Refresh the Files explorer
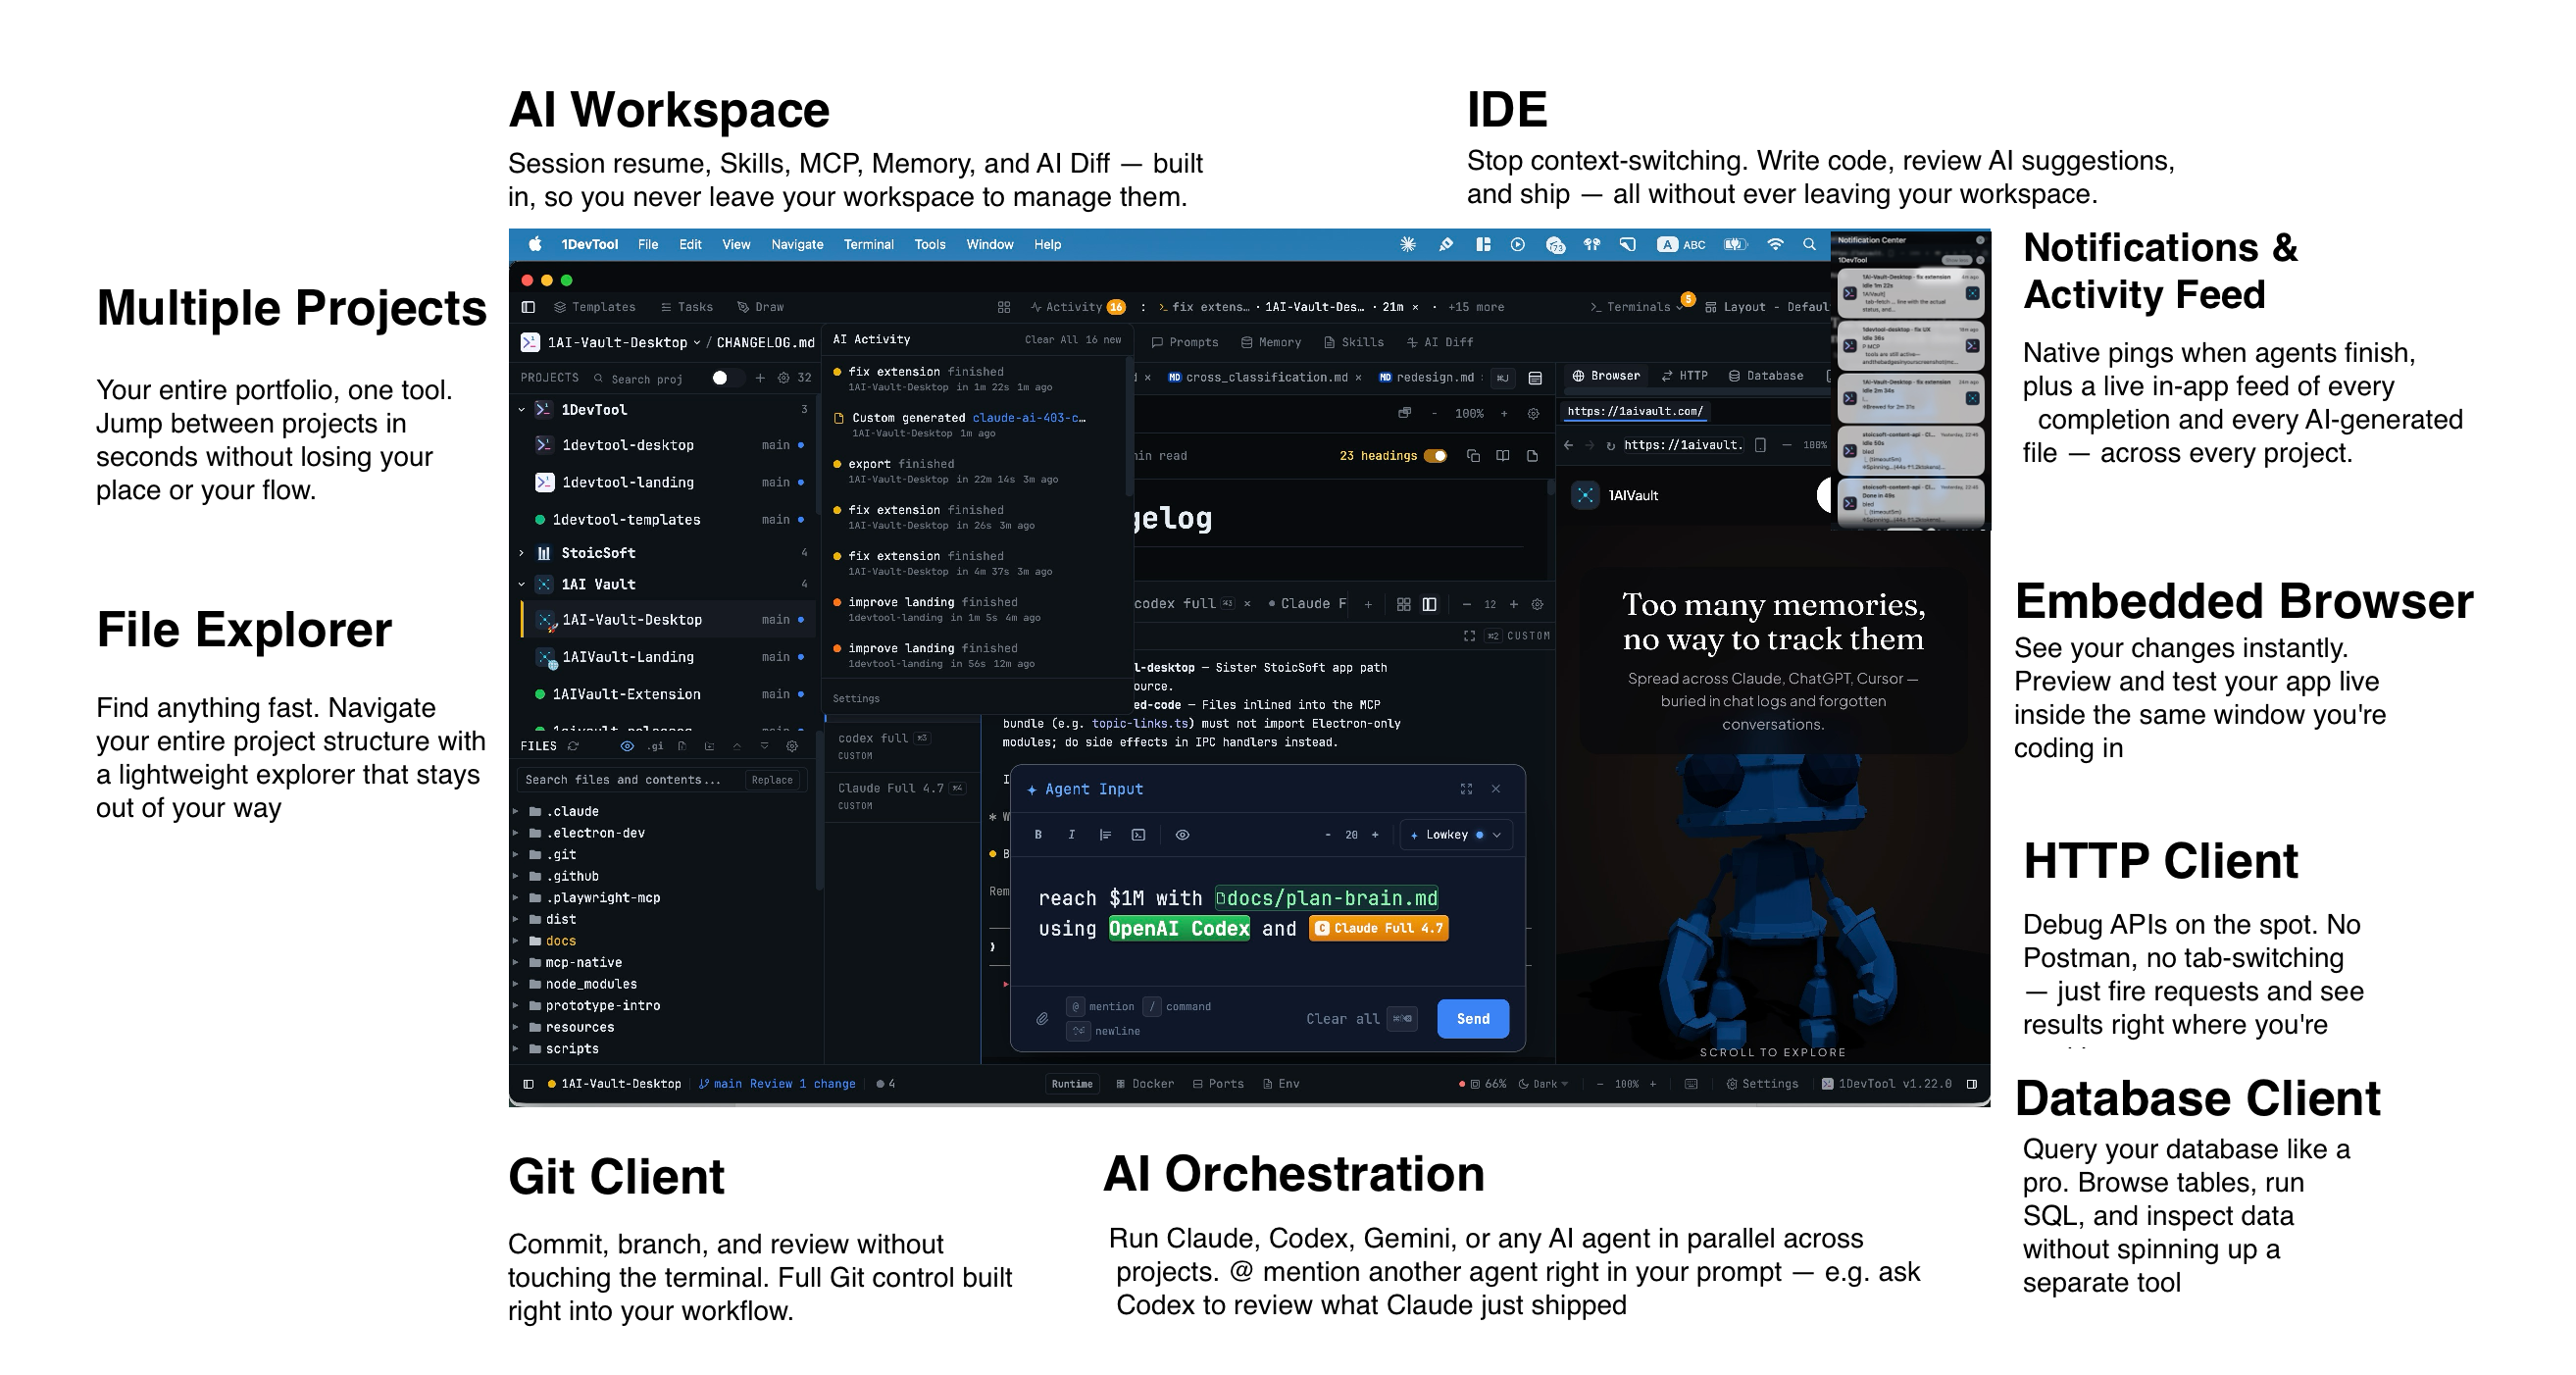Viewport: 2576px width, 1375px height. tap(573, 746)
